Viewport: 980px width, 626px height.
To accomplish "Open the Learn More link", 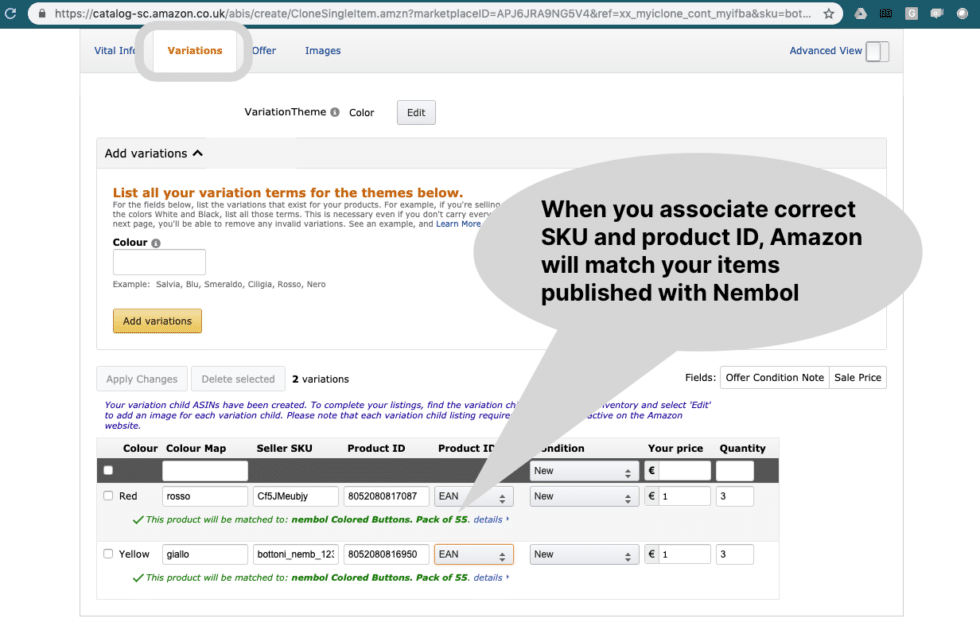I will [457, 224].
